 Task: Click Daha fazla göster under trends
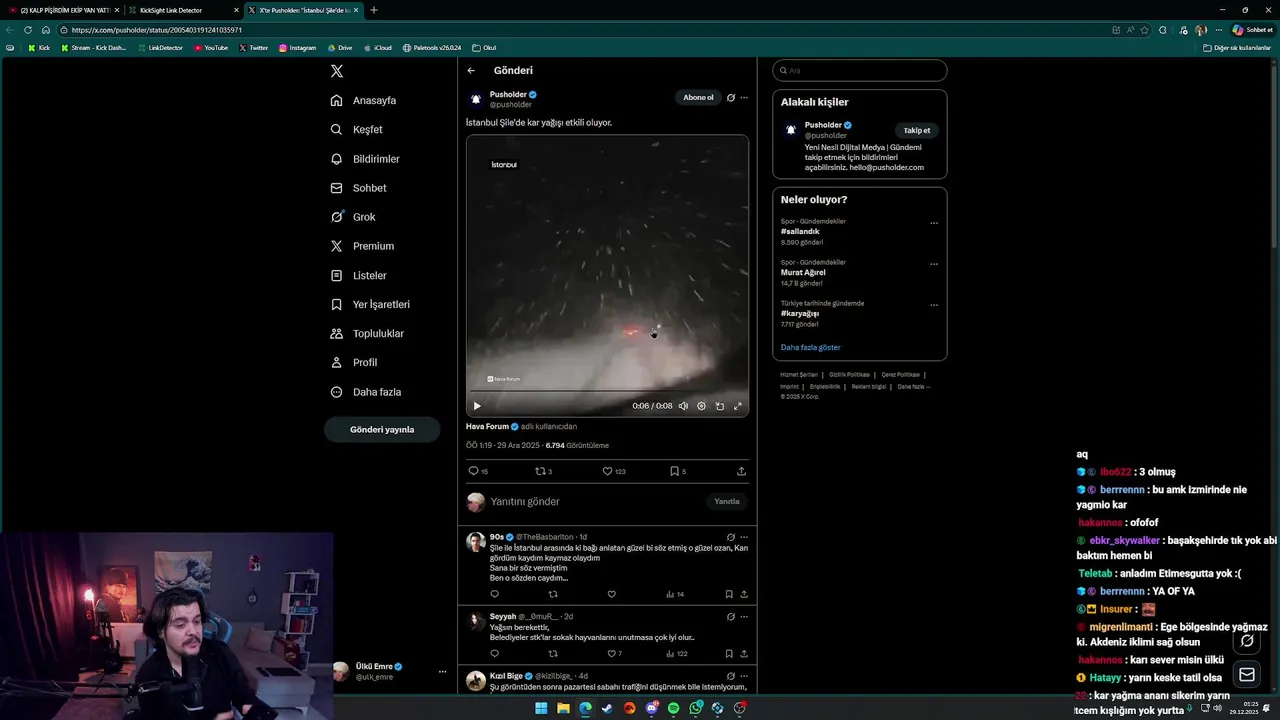tap(811, 348)
